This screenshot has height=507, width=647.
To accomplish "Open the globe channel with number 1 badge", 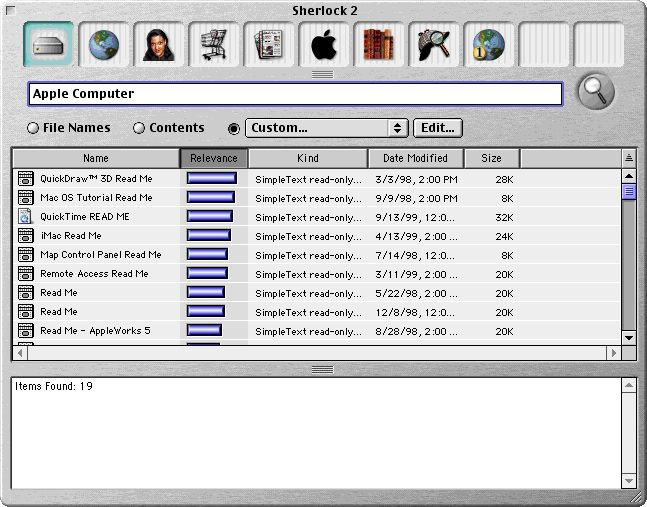I will click(x=489, y=45).
